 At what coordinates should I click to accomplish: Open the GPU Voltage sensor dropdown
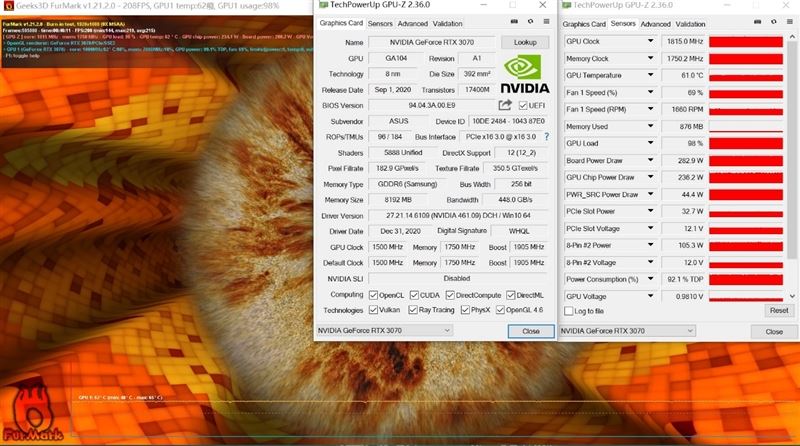pyautogui.click(x=651, y=296)
